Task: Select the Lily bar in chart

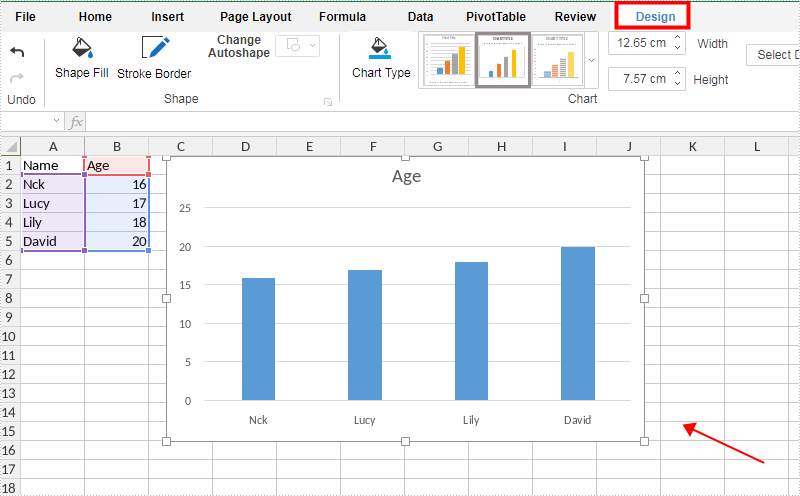Action: click(471, 331)
